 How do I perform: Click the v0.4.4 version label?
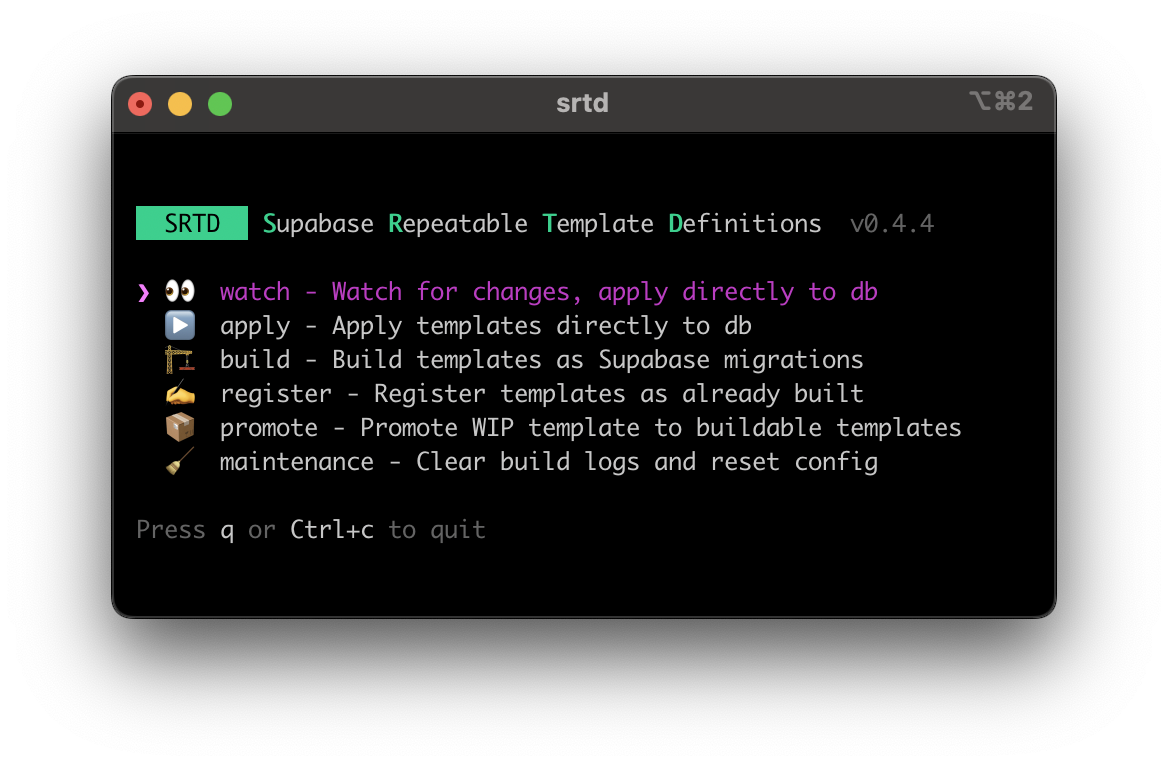coord(892,224)
